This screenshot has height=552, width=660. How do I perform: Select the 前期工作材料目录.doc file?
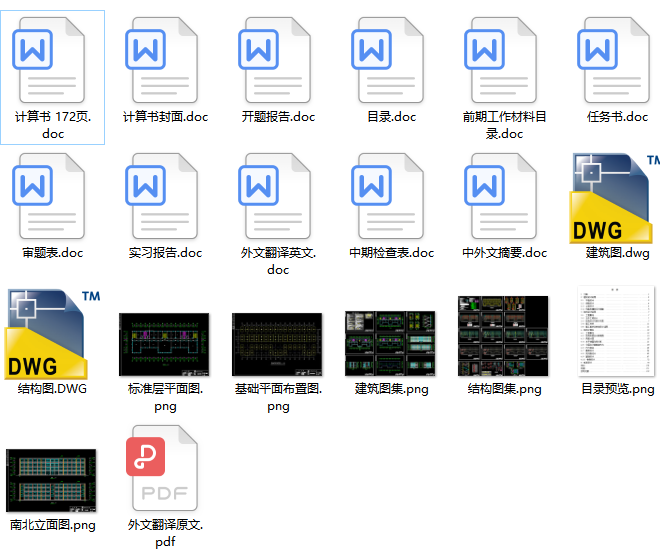point(504,62)
